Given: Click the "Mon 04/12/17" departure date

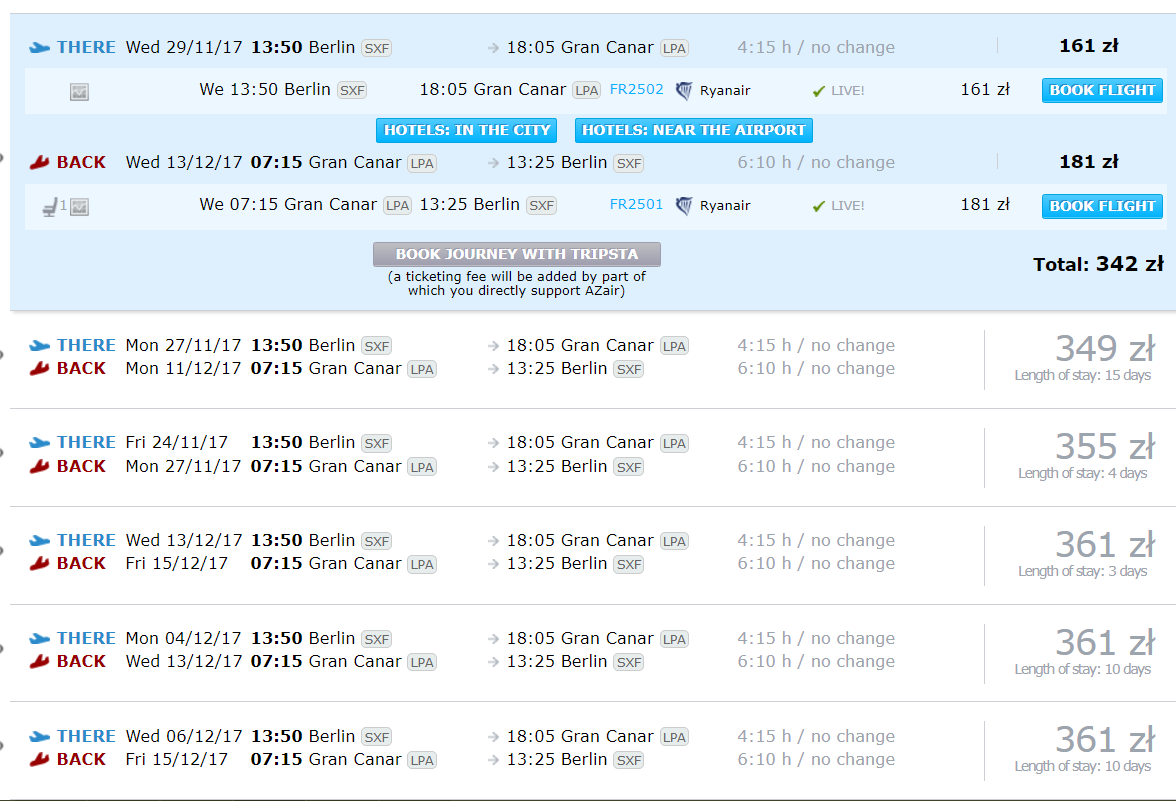Looking at the screenshot, I should (x=184, y=638).
